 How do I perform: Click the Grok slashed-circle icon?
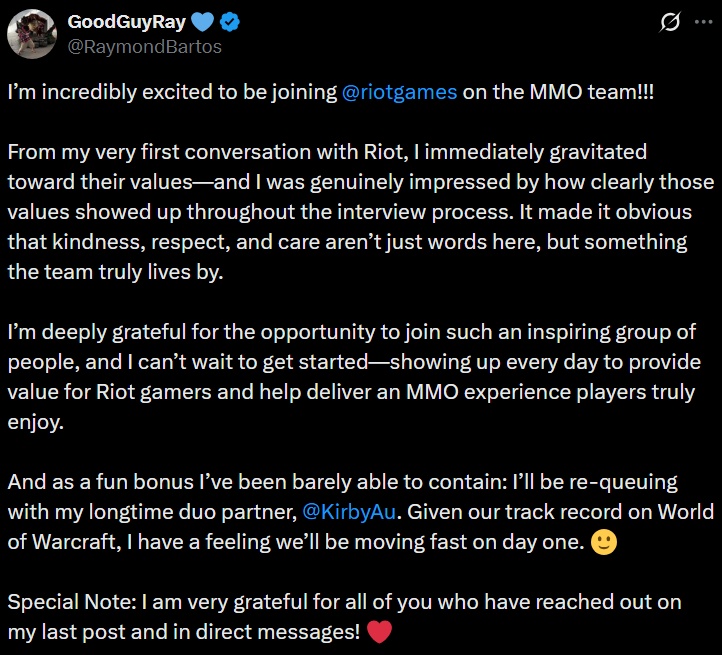672,23
